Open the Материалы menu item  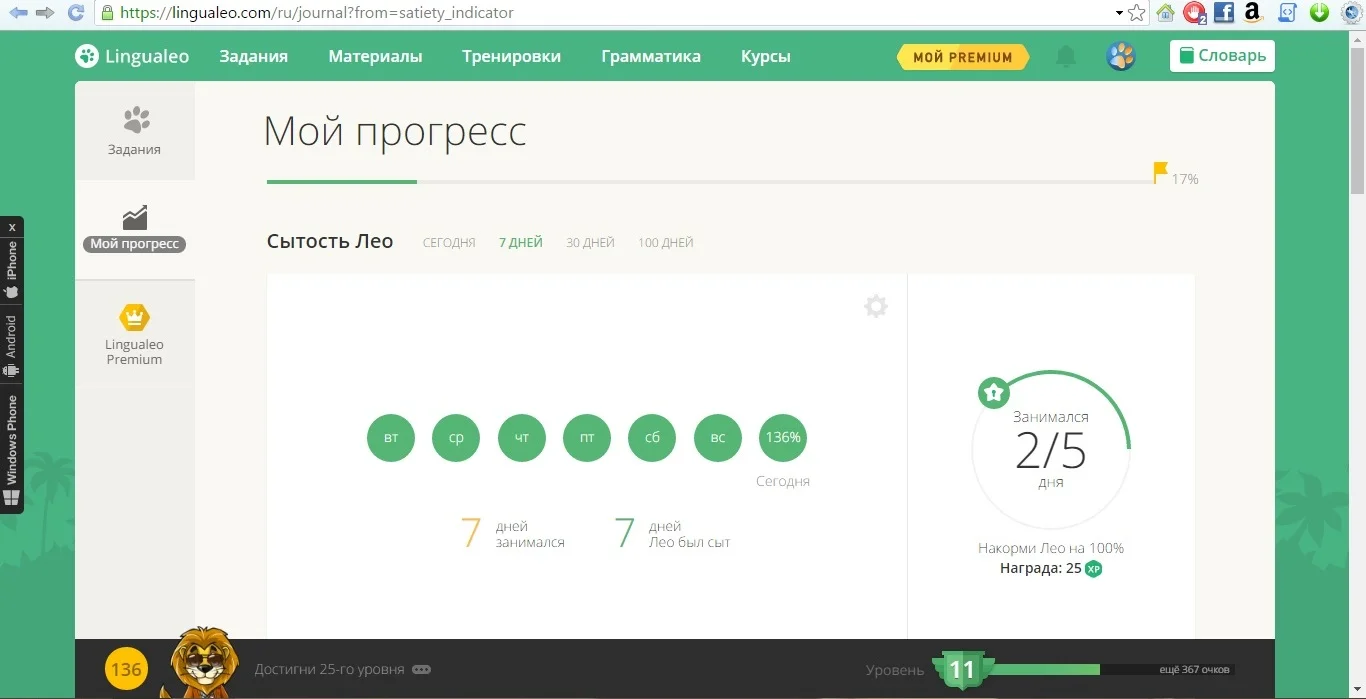[375, 56]
